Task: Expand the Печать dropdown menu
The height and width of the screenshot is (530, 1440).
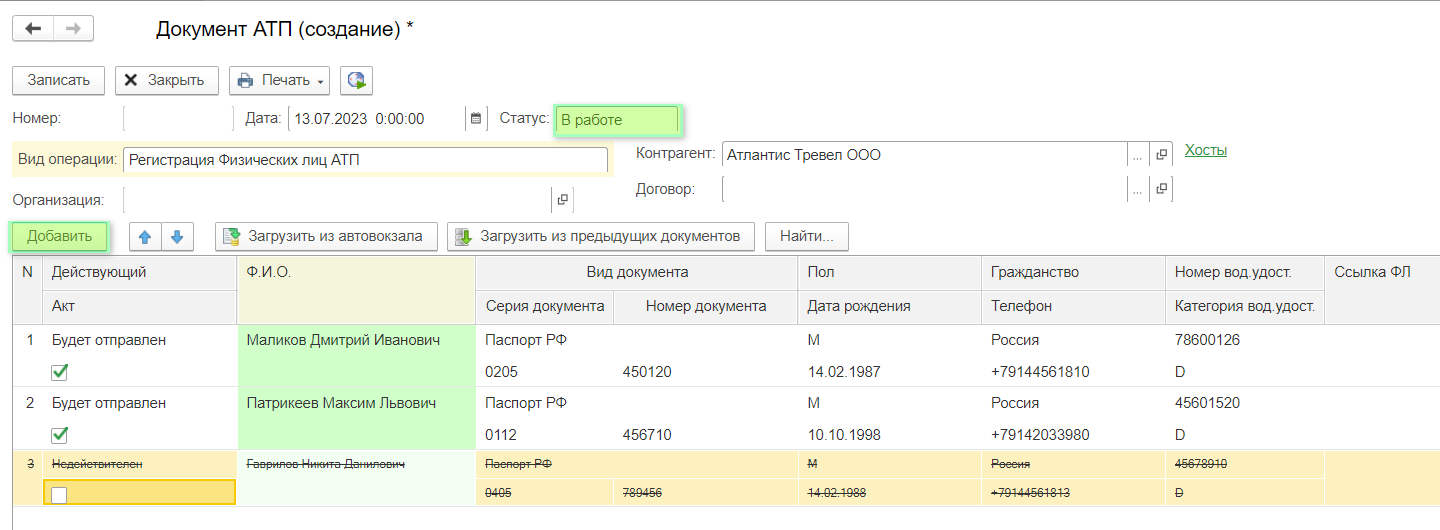Action: click(x=320, y=81)
